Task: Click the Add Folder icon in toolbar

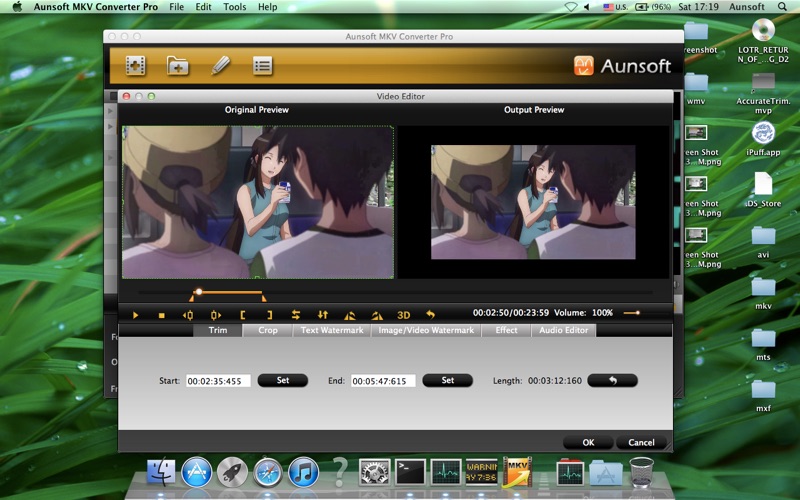Action: (177, 66)
